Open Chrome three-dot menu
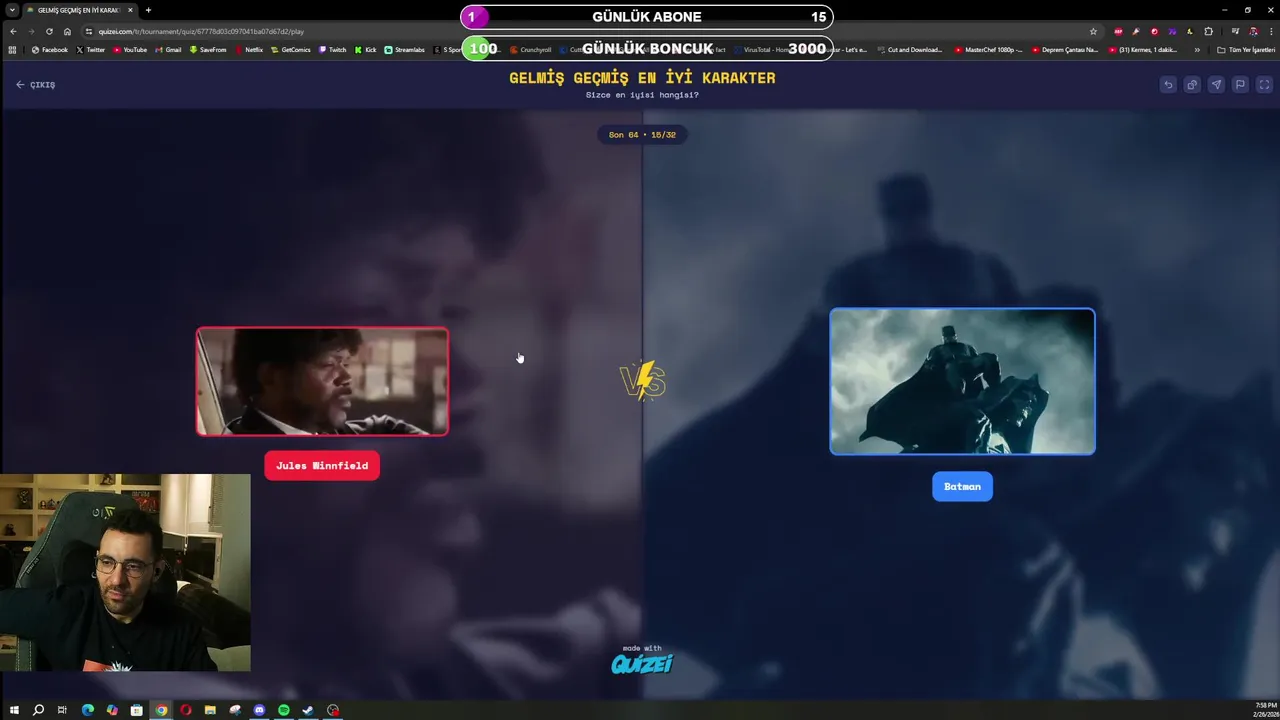Screen dimensions: 1280x720 pyautogui.click(x=1269, y=31)
